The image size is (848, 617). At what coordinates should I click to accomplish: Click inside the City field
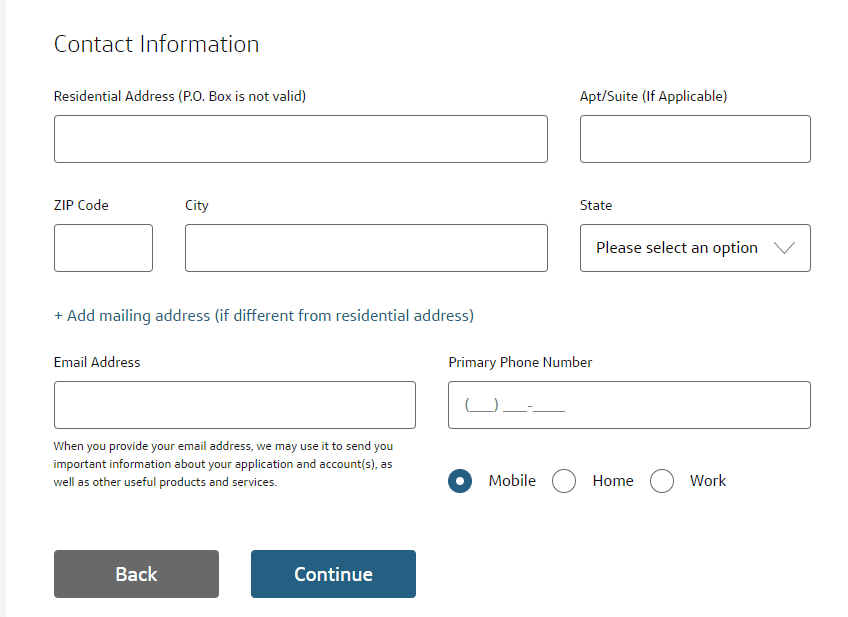(366, 247)
